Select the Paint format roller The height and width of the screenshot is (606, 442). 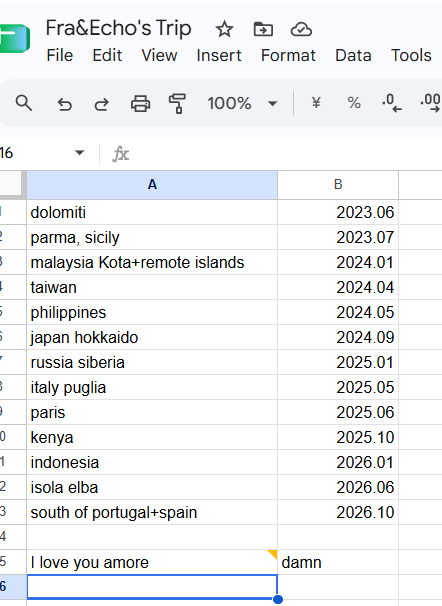[177, 104]
